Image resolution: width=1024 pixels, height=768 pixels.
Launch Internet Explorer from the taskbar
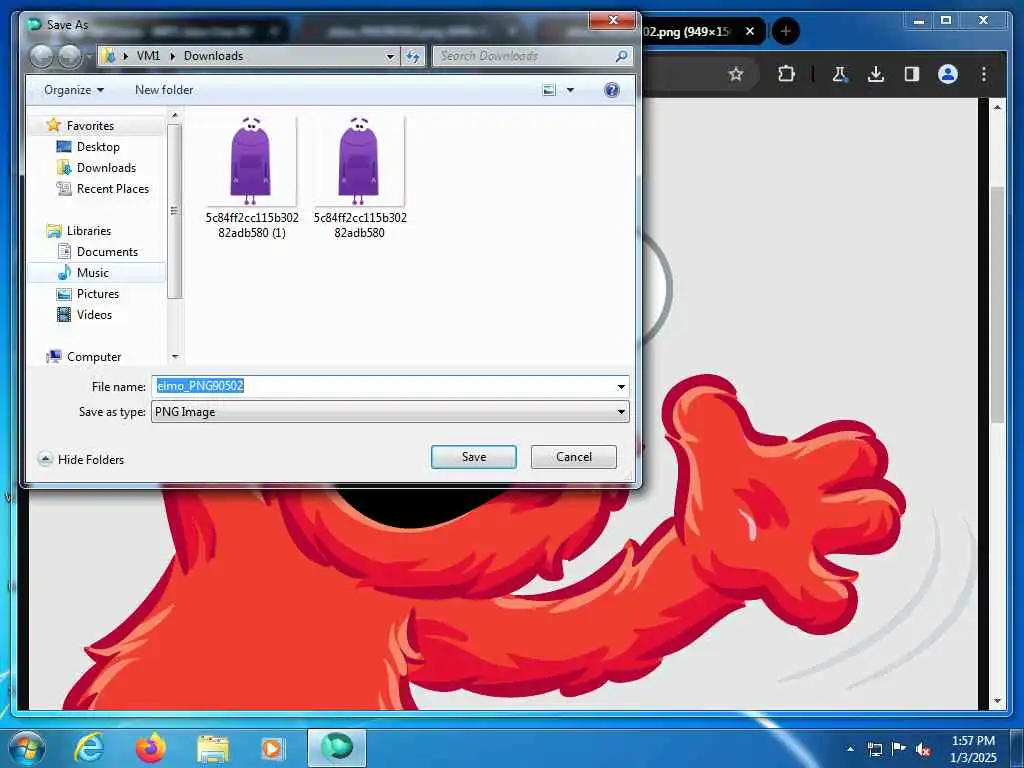[x=89, y=748]
